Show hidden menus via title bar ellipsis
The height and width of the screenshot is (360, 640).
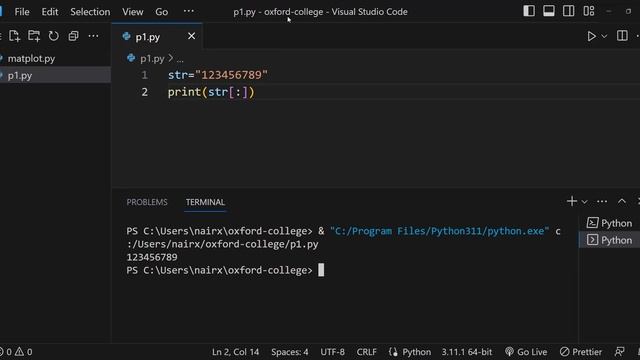189,11
